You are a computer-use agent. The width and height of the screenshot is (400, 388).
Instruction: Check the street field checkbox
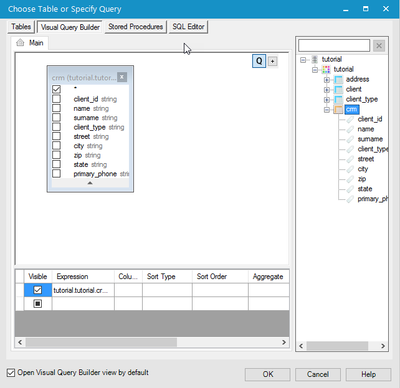click(56, 136)
